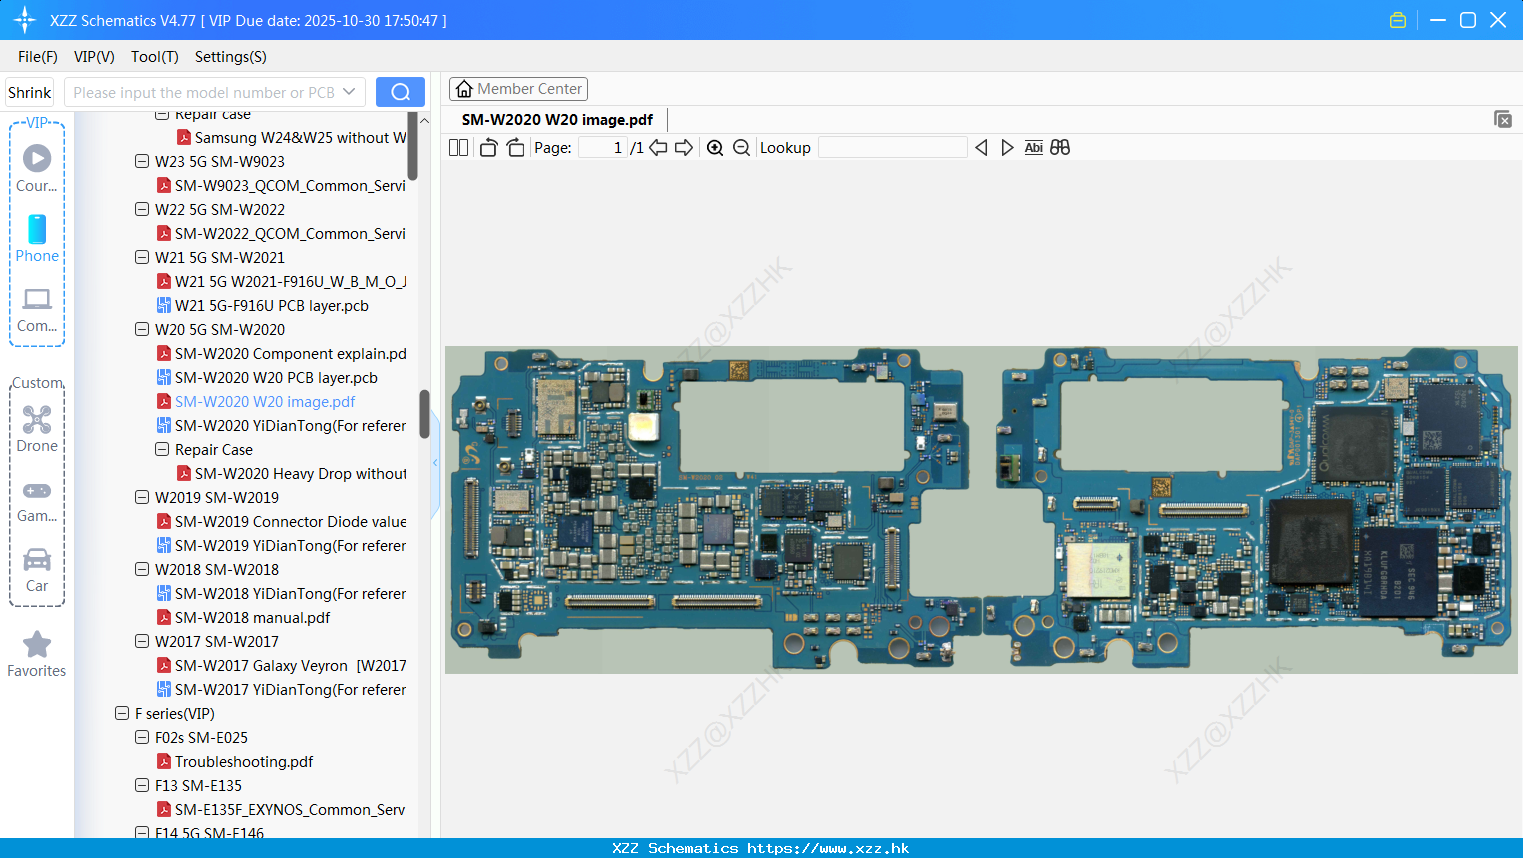Collapse the F02s SM-E025 node
The image size is (1523, 858).
click(142, 737)
